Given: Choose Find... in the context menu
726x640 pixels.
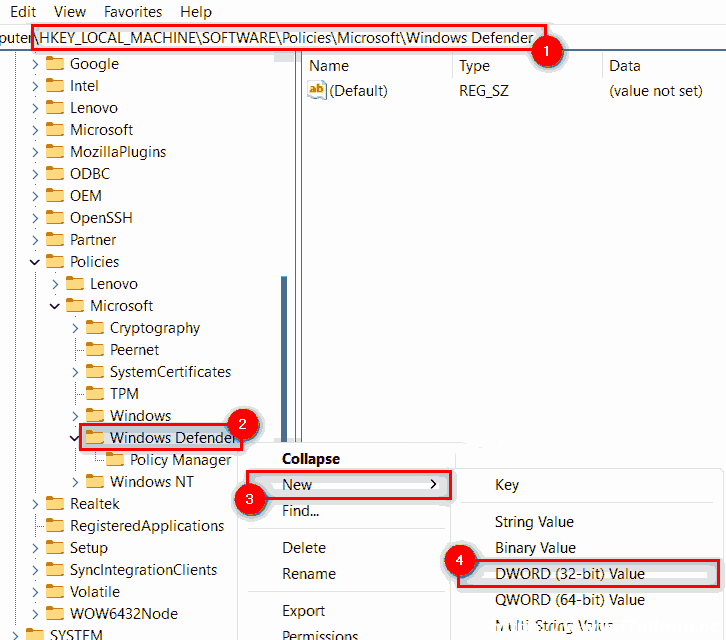Looking at the screenshot, I should tap(300, 511).
